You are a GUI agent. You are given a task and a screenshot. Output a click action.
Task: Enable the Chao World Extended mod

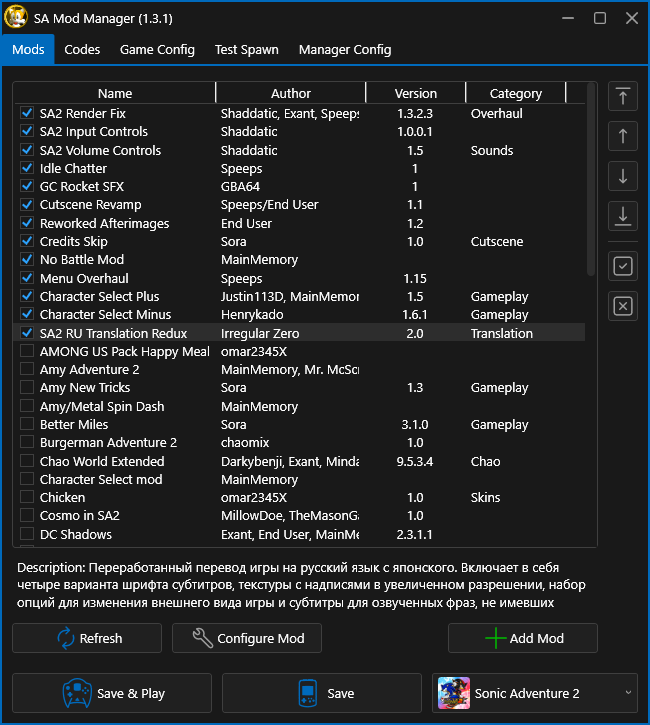click(27, 461)
